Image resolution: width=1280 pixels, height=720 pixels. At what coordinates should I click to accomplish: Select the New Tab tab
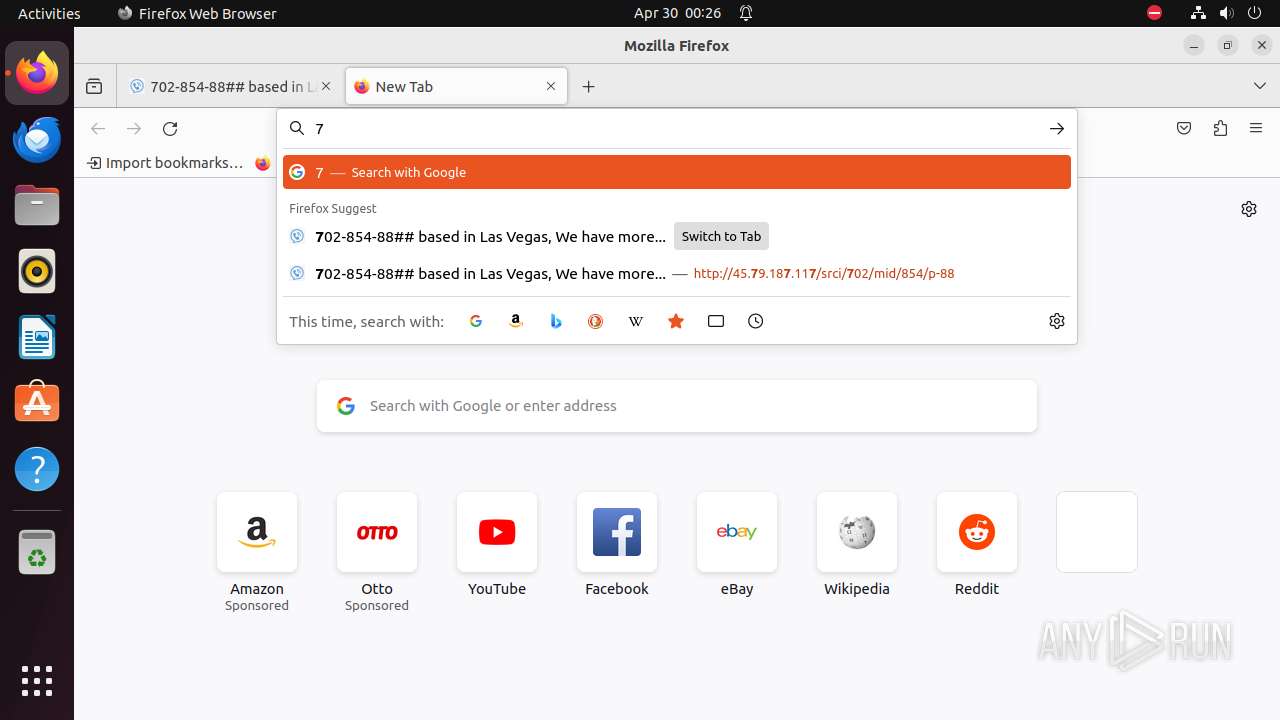tap(456, 87)
